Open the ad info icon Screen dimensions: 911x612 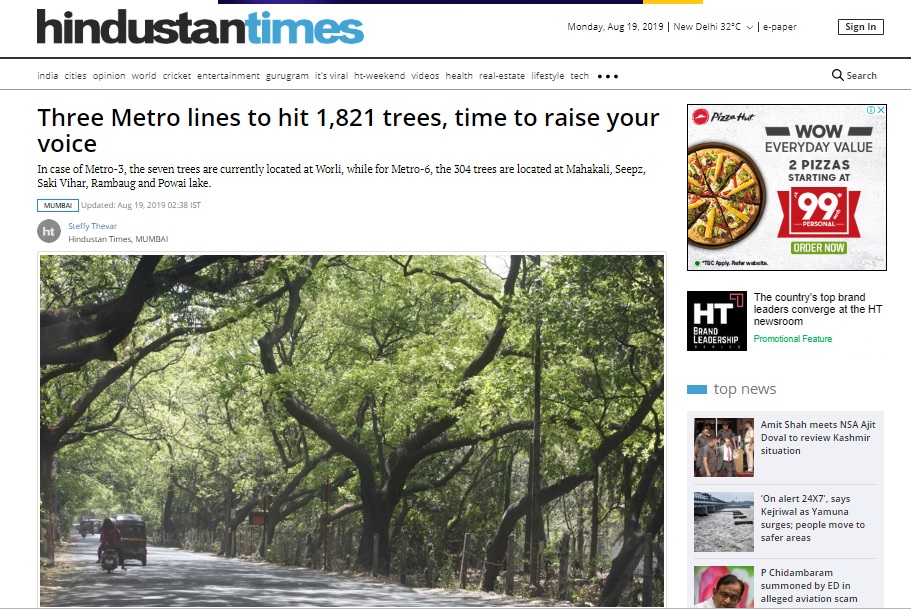tap(871, 109)
